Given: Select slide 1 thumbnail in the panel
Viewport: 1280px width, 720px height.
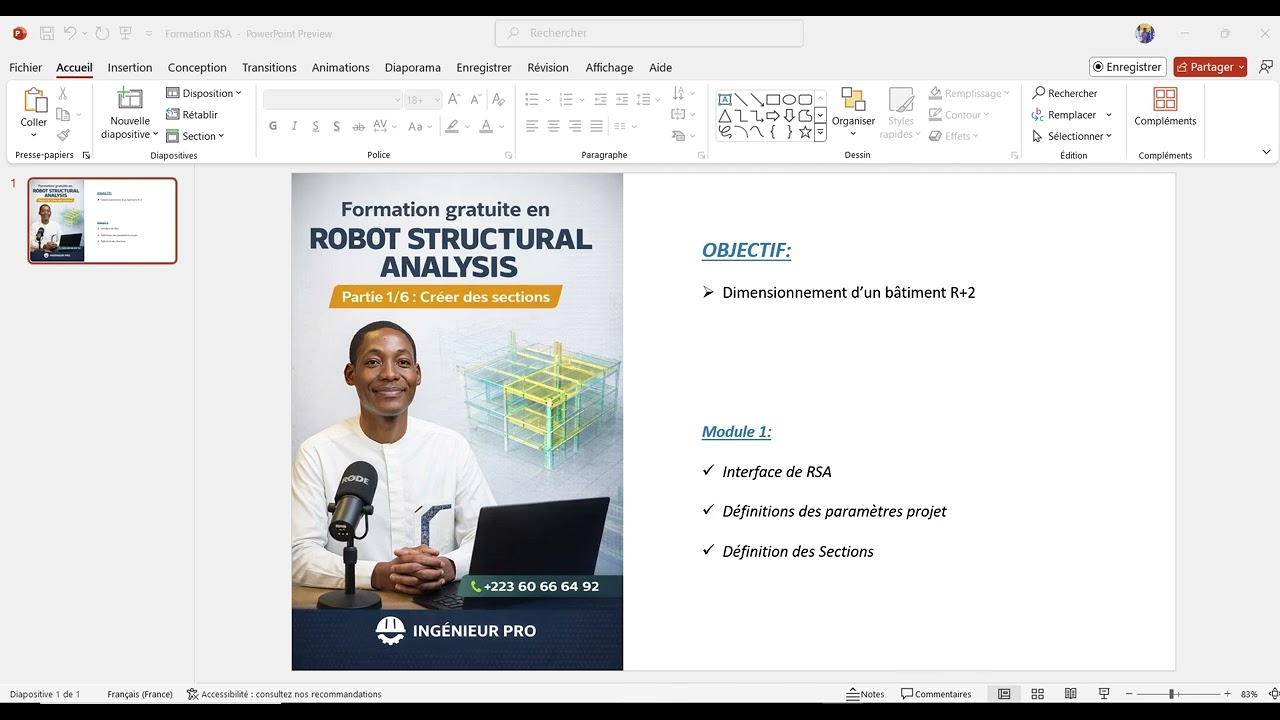Looking at the screenshot, I should click(x=102, y=221).
